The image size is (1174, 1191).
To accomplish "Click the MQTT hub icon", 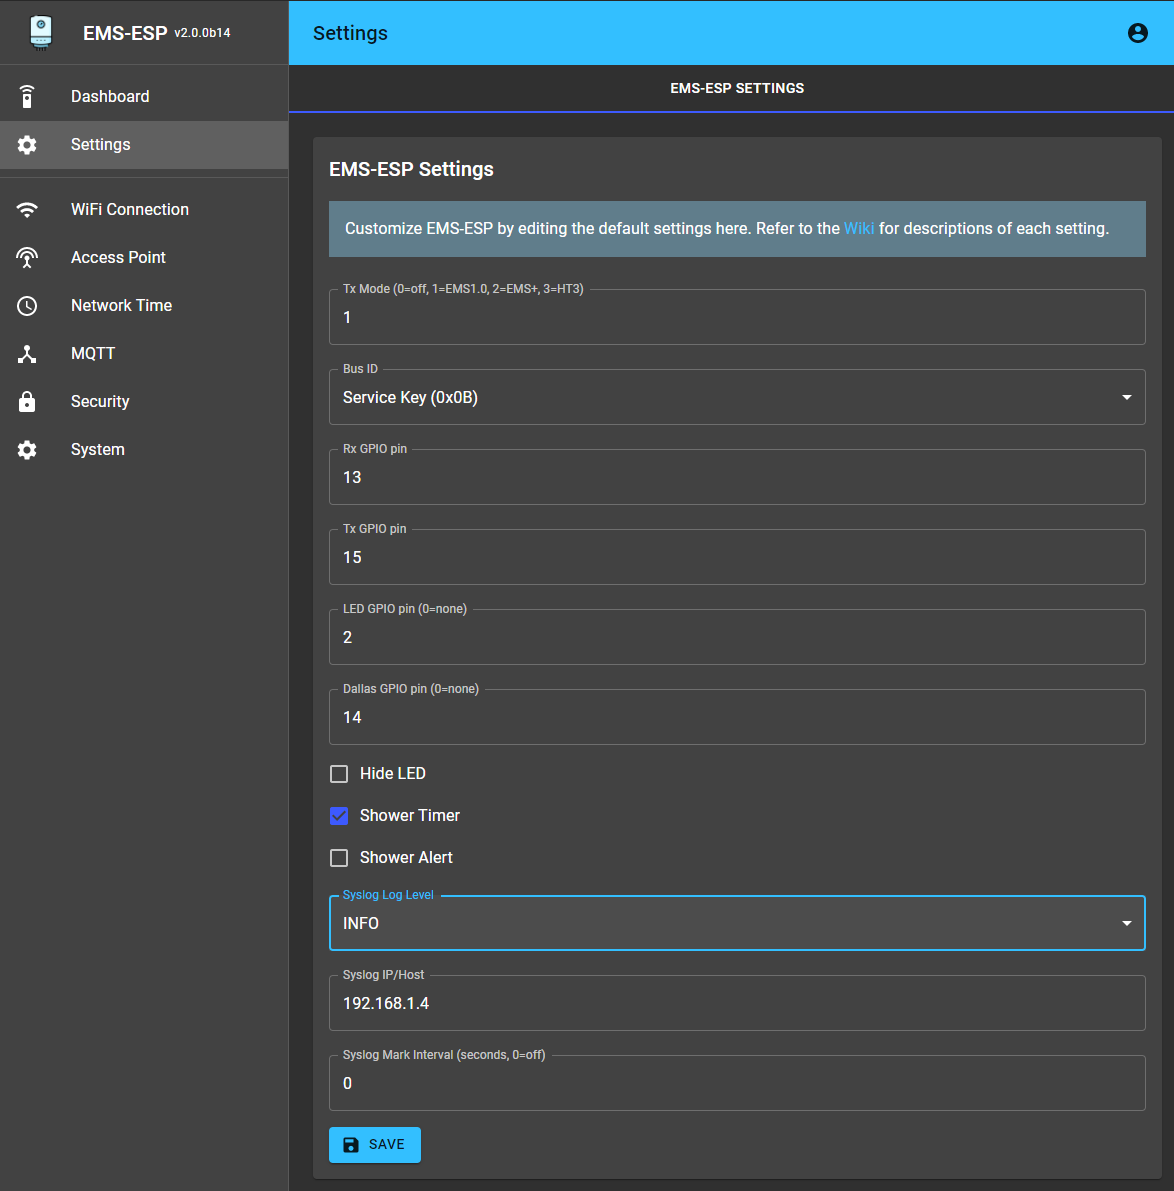I will (x=27, y=354).
